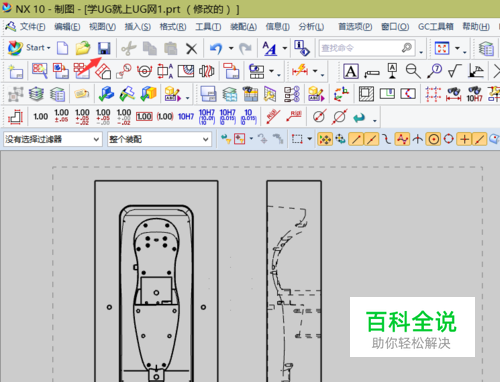This screenshot has height=382, width=500.
Task: Open the 没有选择过滤器 filter dropdown
Action: pyautogui.click(x=52, y=139)
